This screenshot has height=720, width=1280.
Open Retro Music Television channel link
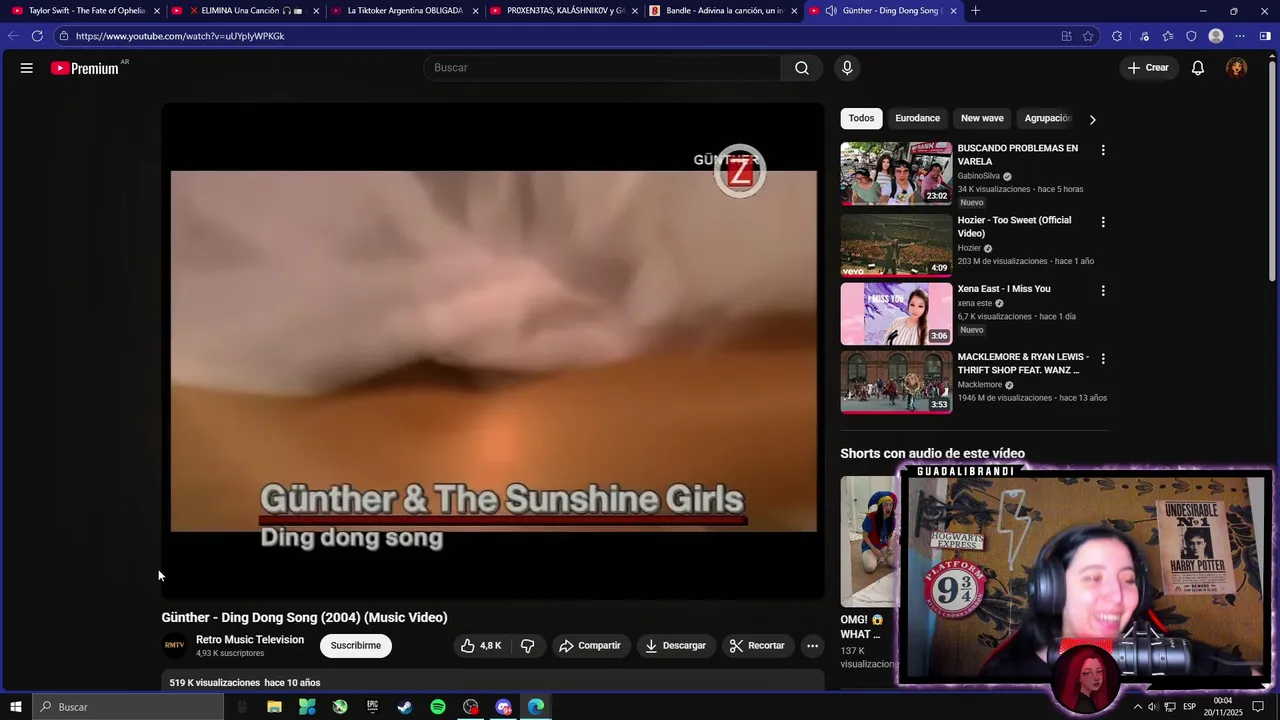pos(250,640)
